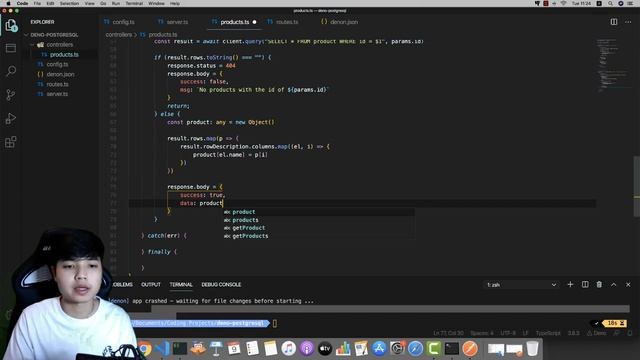Open the Explorer view in activity bar
Viewport: 640px width, 360px height.
(x=11, y=25)
